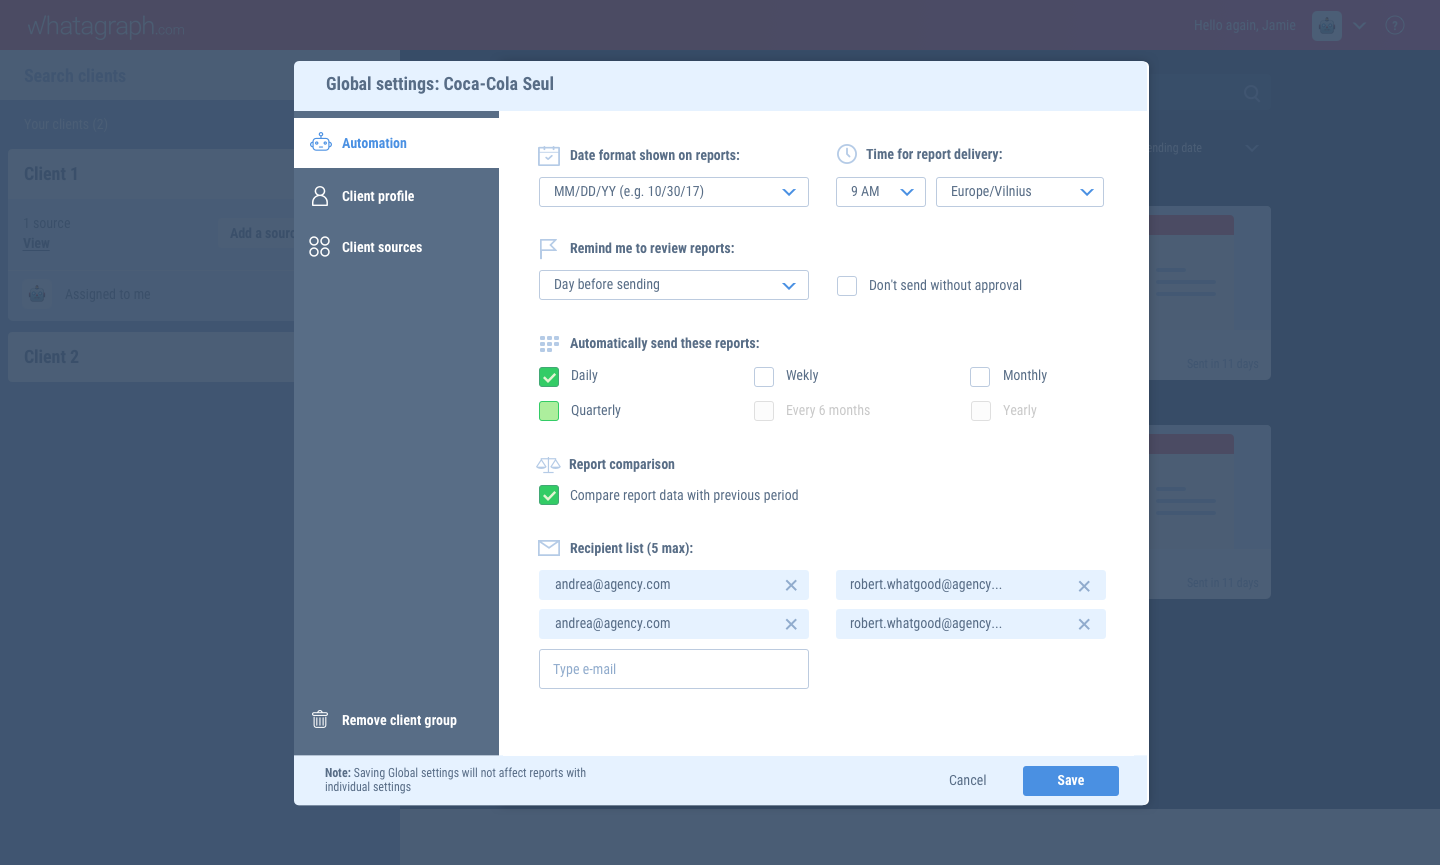Switch to the Client profile tab
The image size is (1440, 865).
pos(396,196)
